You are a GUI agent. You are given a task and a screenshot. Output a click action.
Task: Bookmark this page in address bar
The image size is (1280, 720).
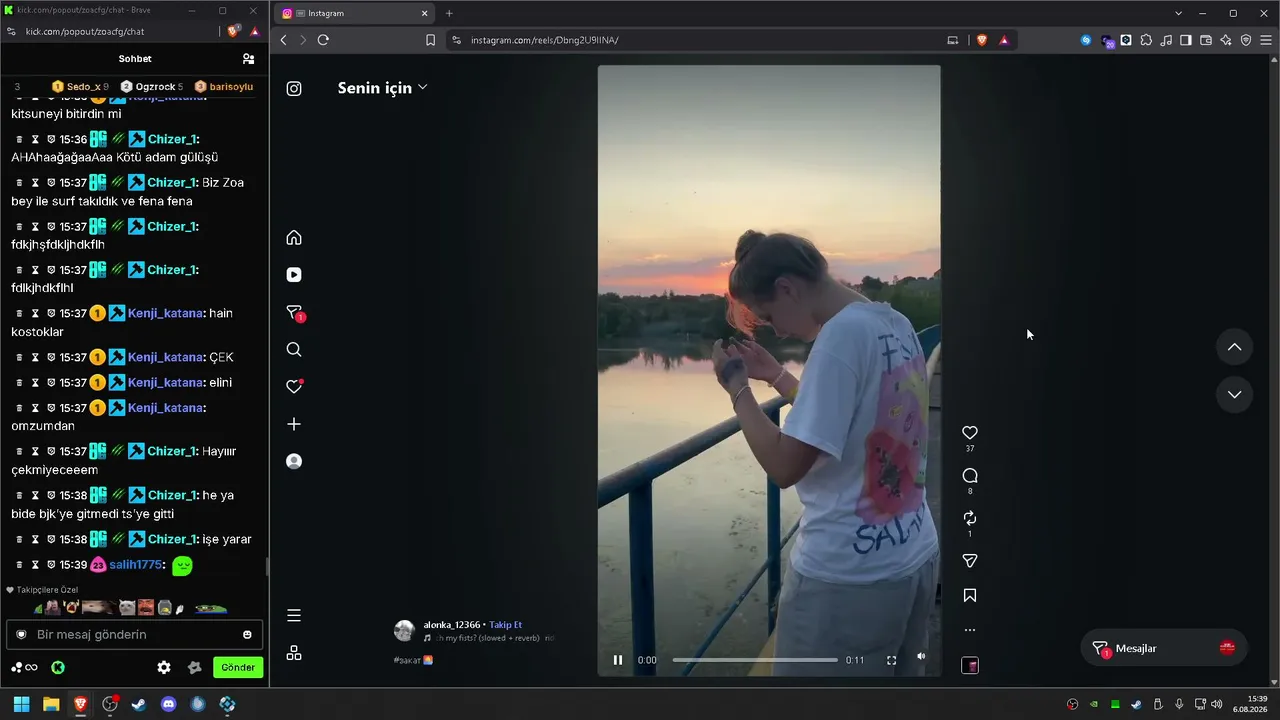tap(430, 40)
